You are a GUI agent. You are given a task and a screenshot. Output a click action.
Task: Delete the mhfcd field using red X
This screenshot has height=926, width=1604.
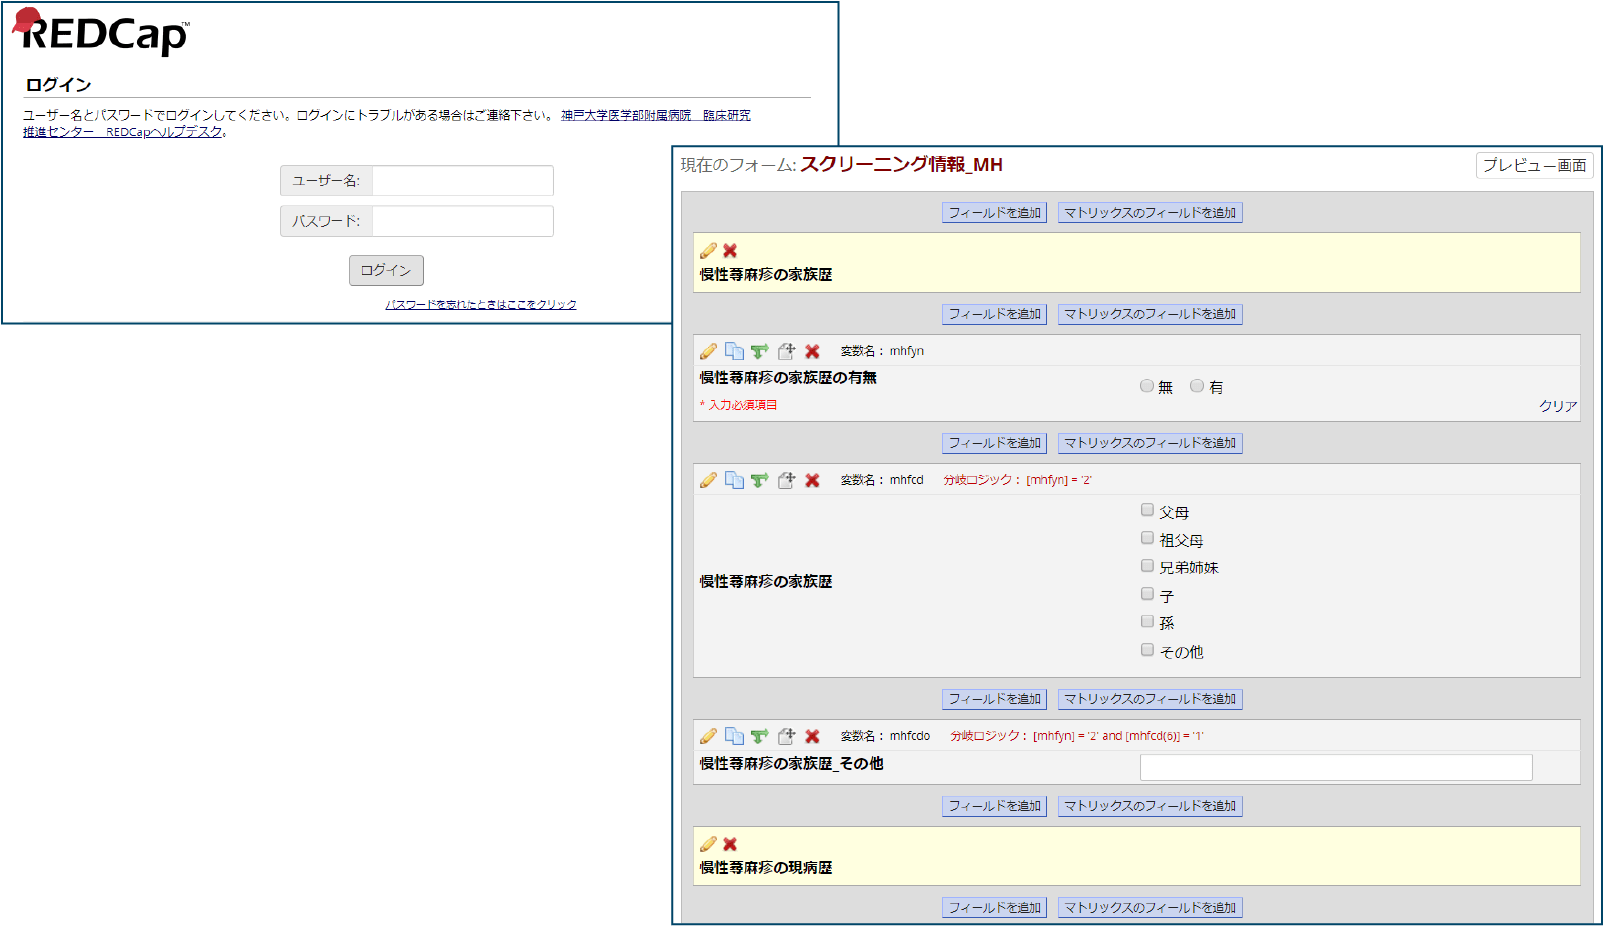point(812,480)
